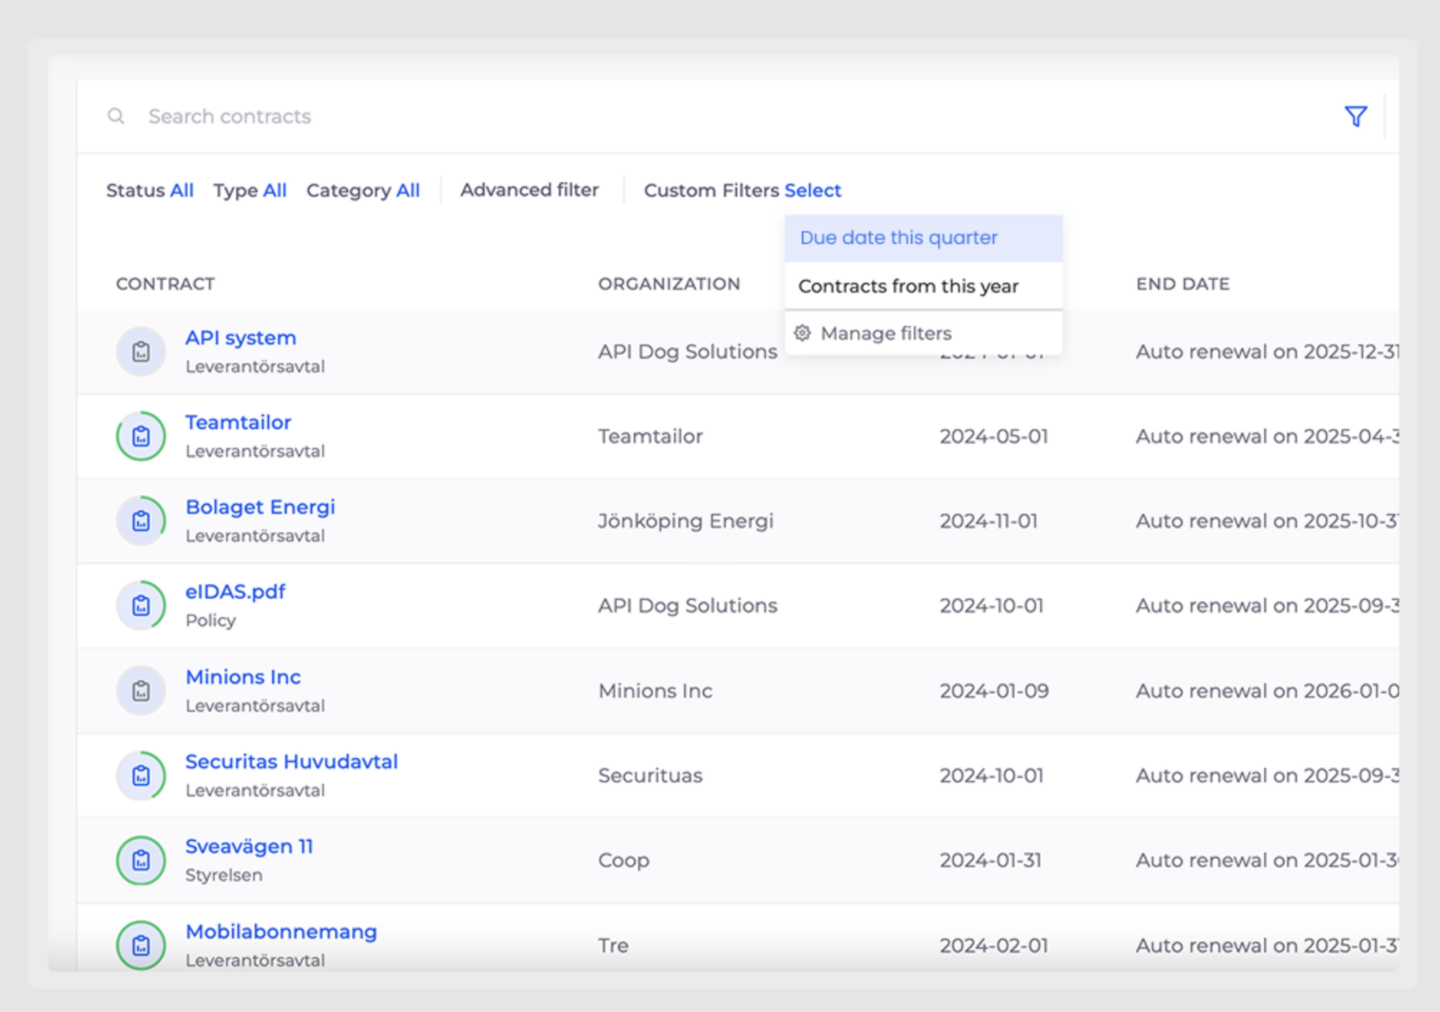Click the Tre organization cell
This screenshot has width=1440, height=1012.
click(x=613, y=945)
